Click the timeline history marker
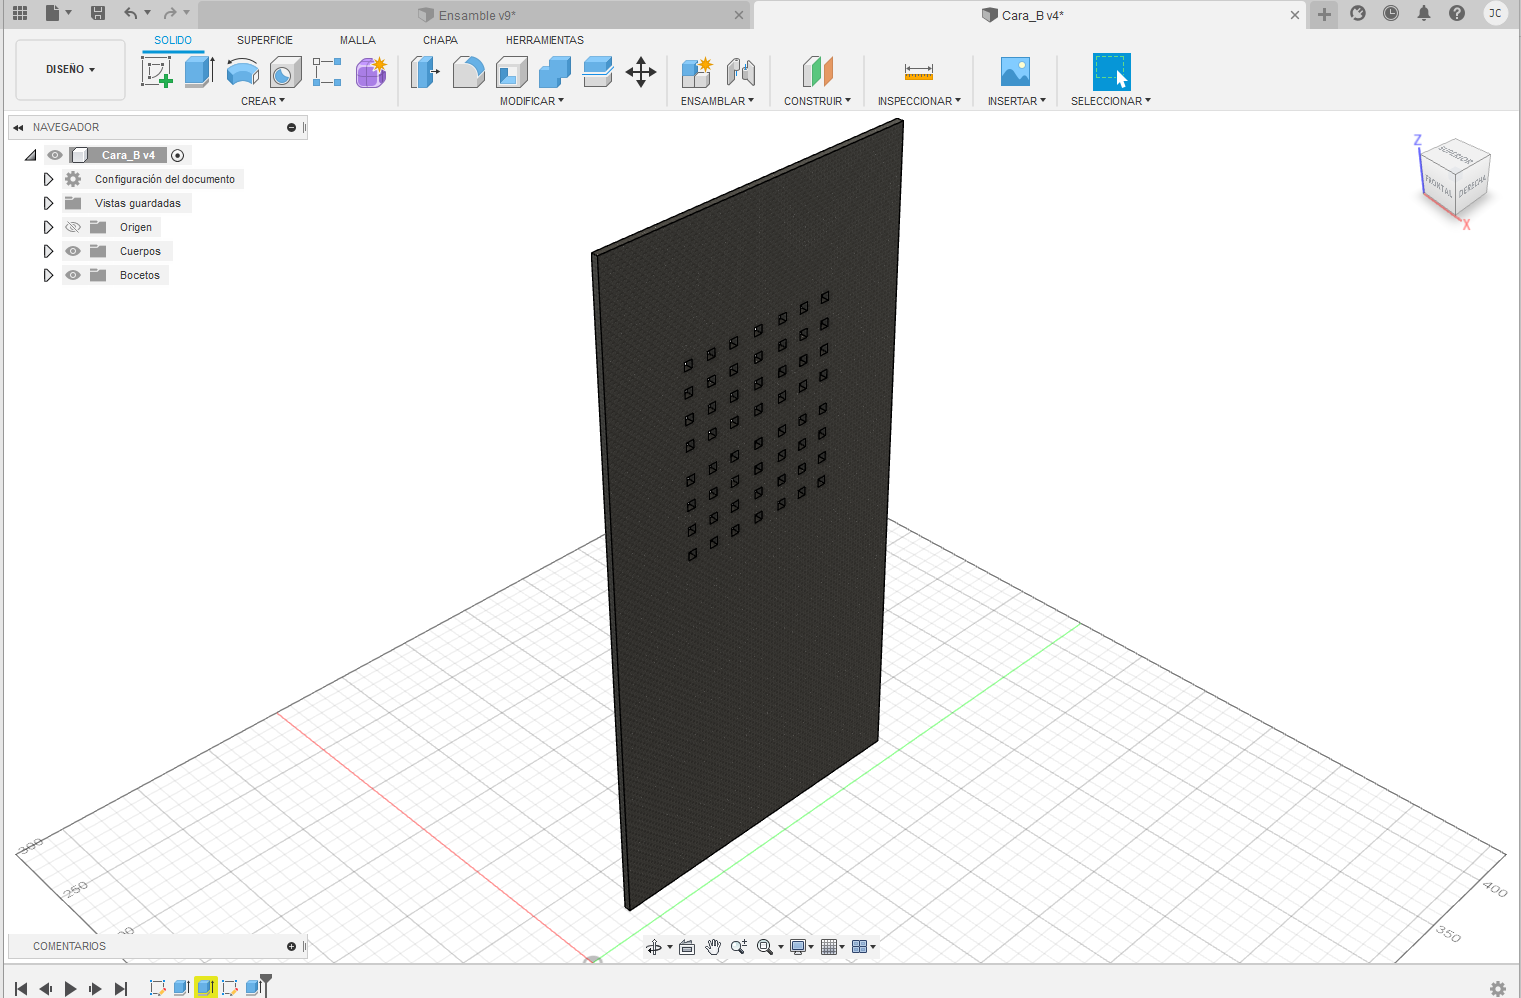This screenshot has width=1521, height=998. click(x=265, y=984)
